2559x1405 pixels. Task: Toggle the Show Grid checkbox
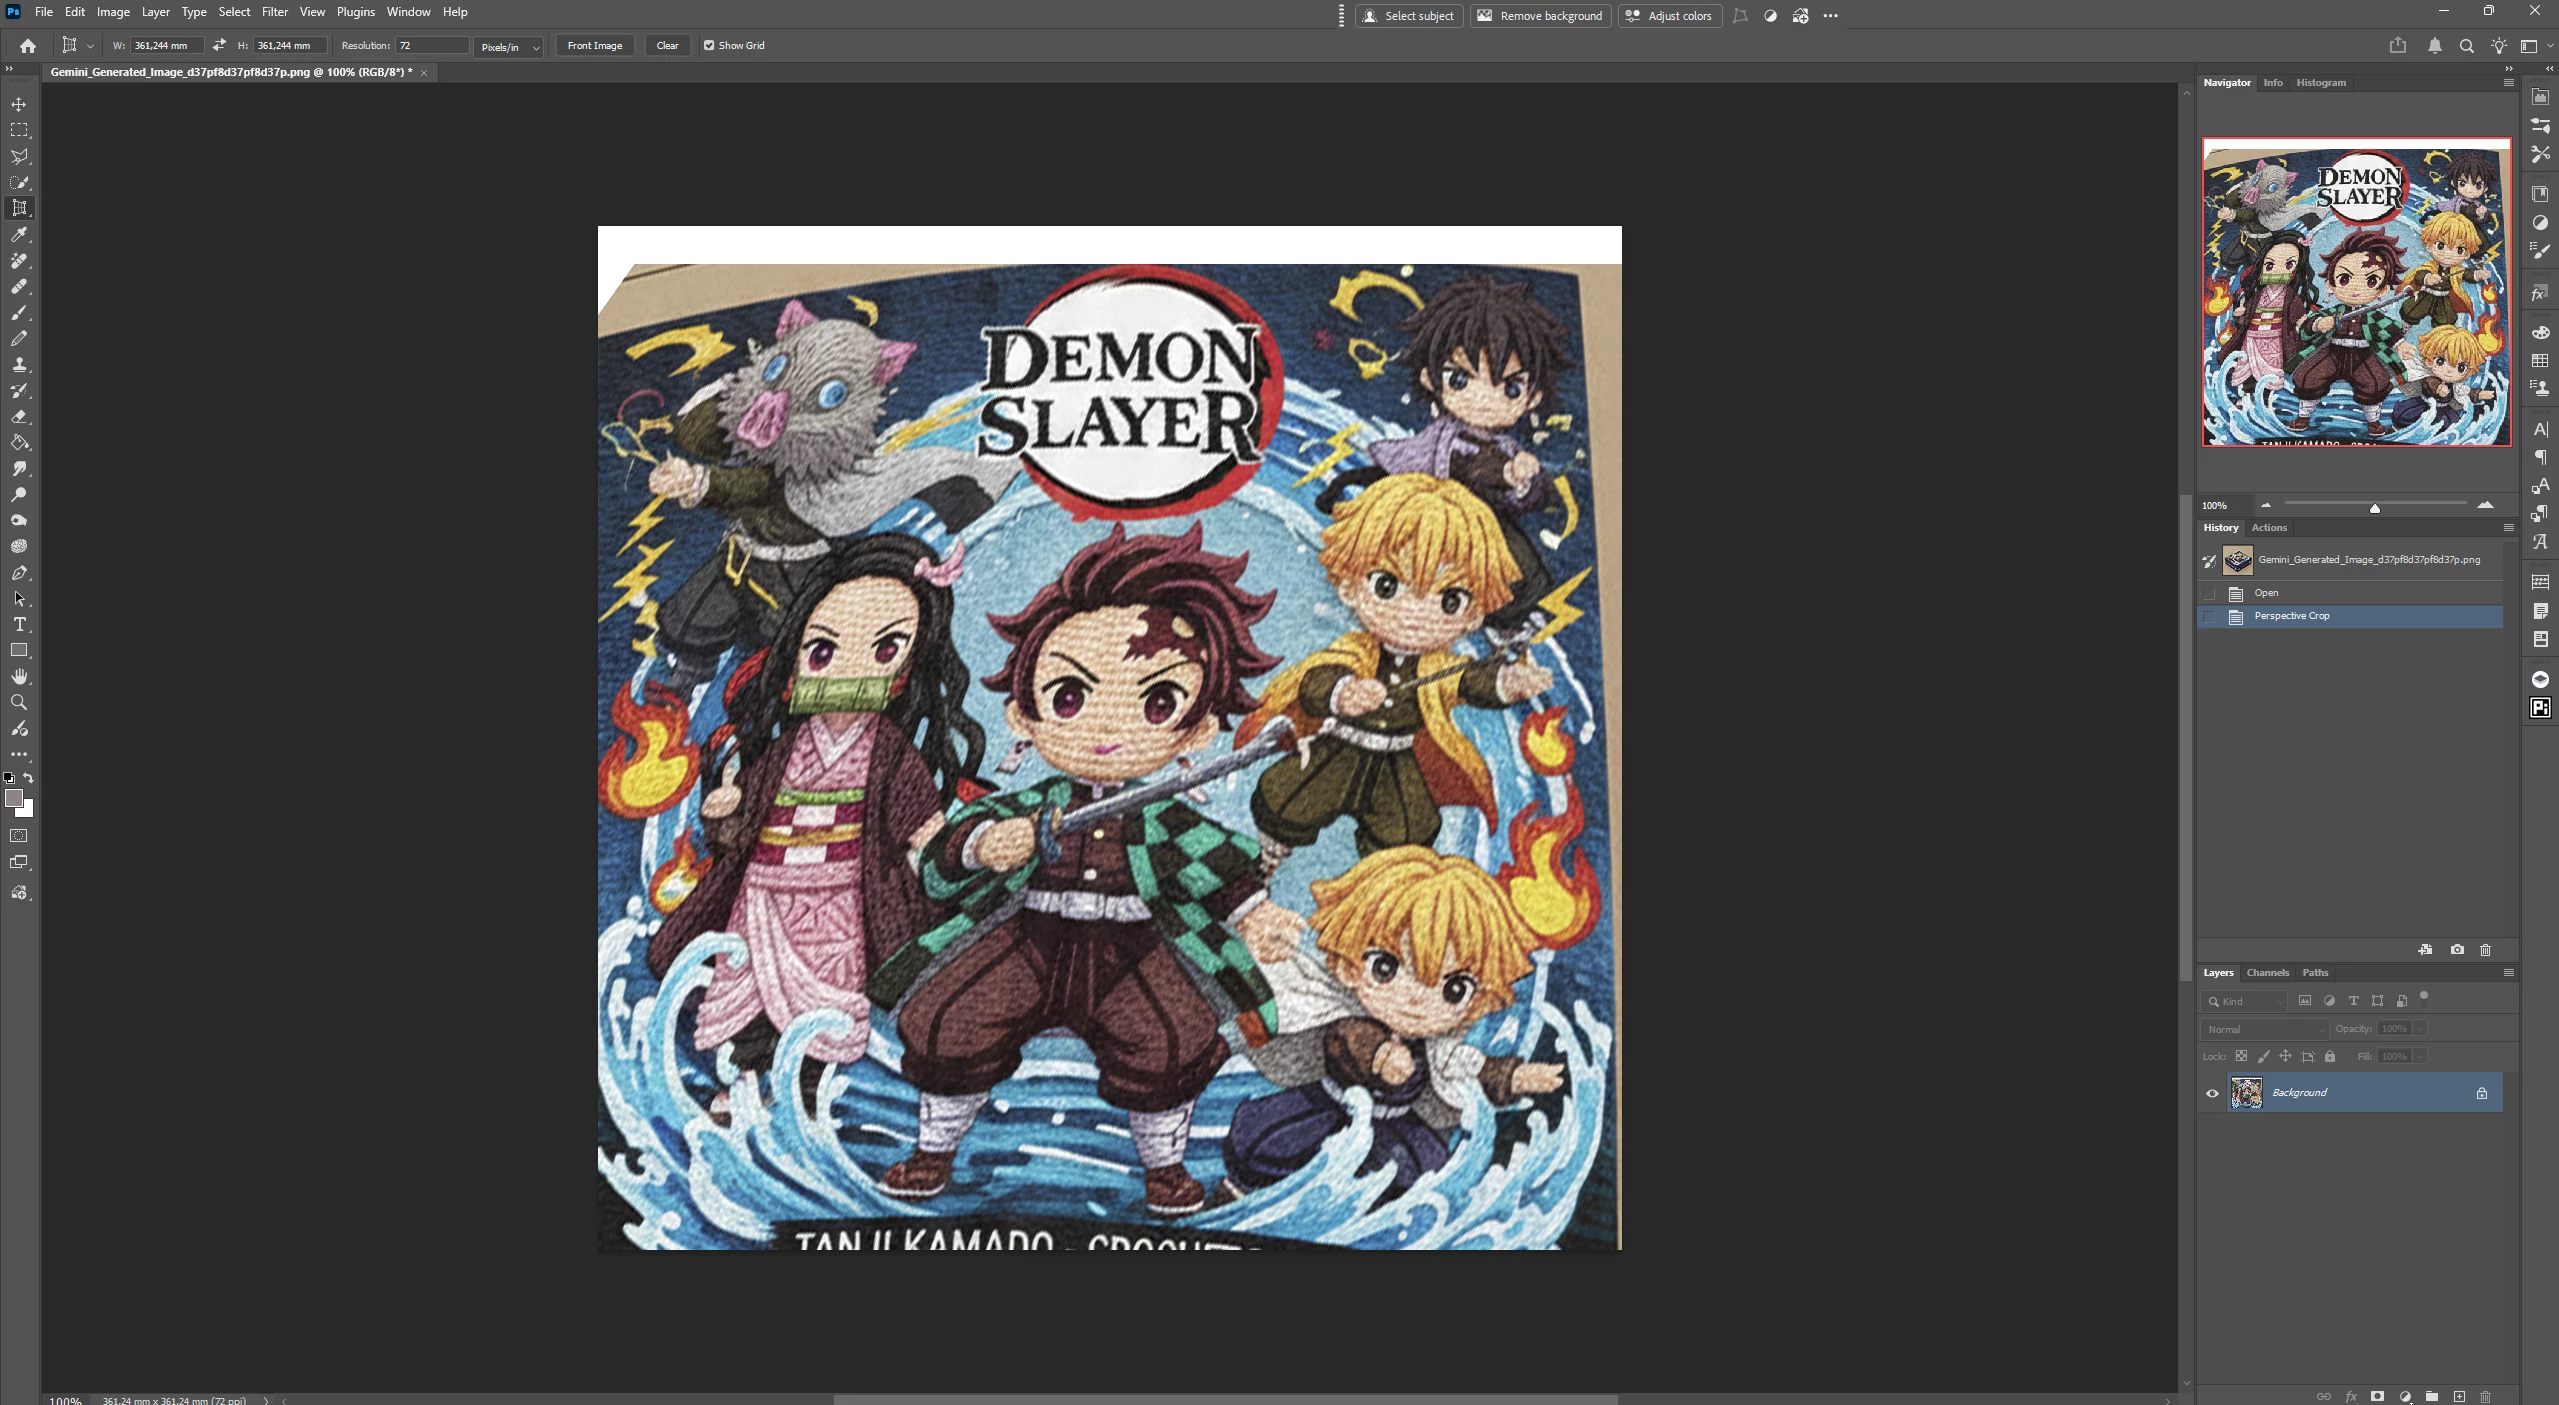709,45
